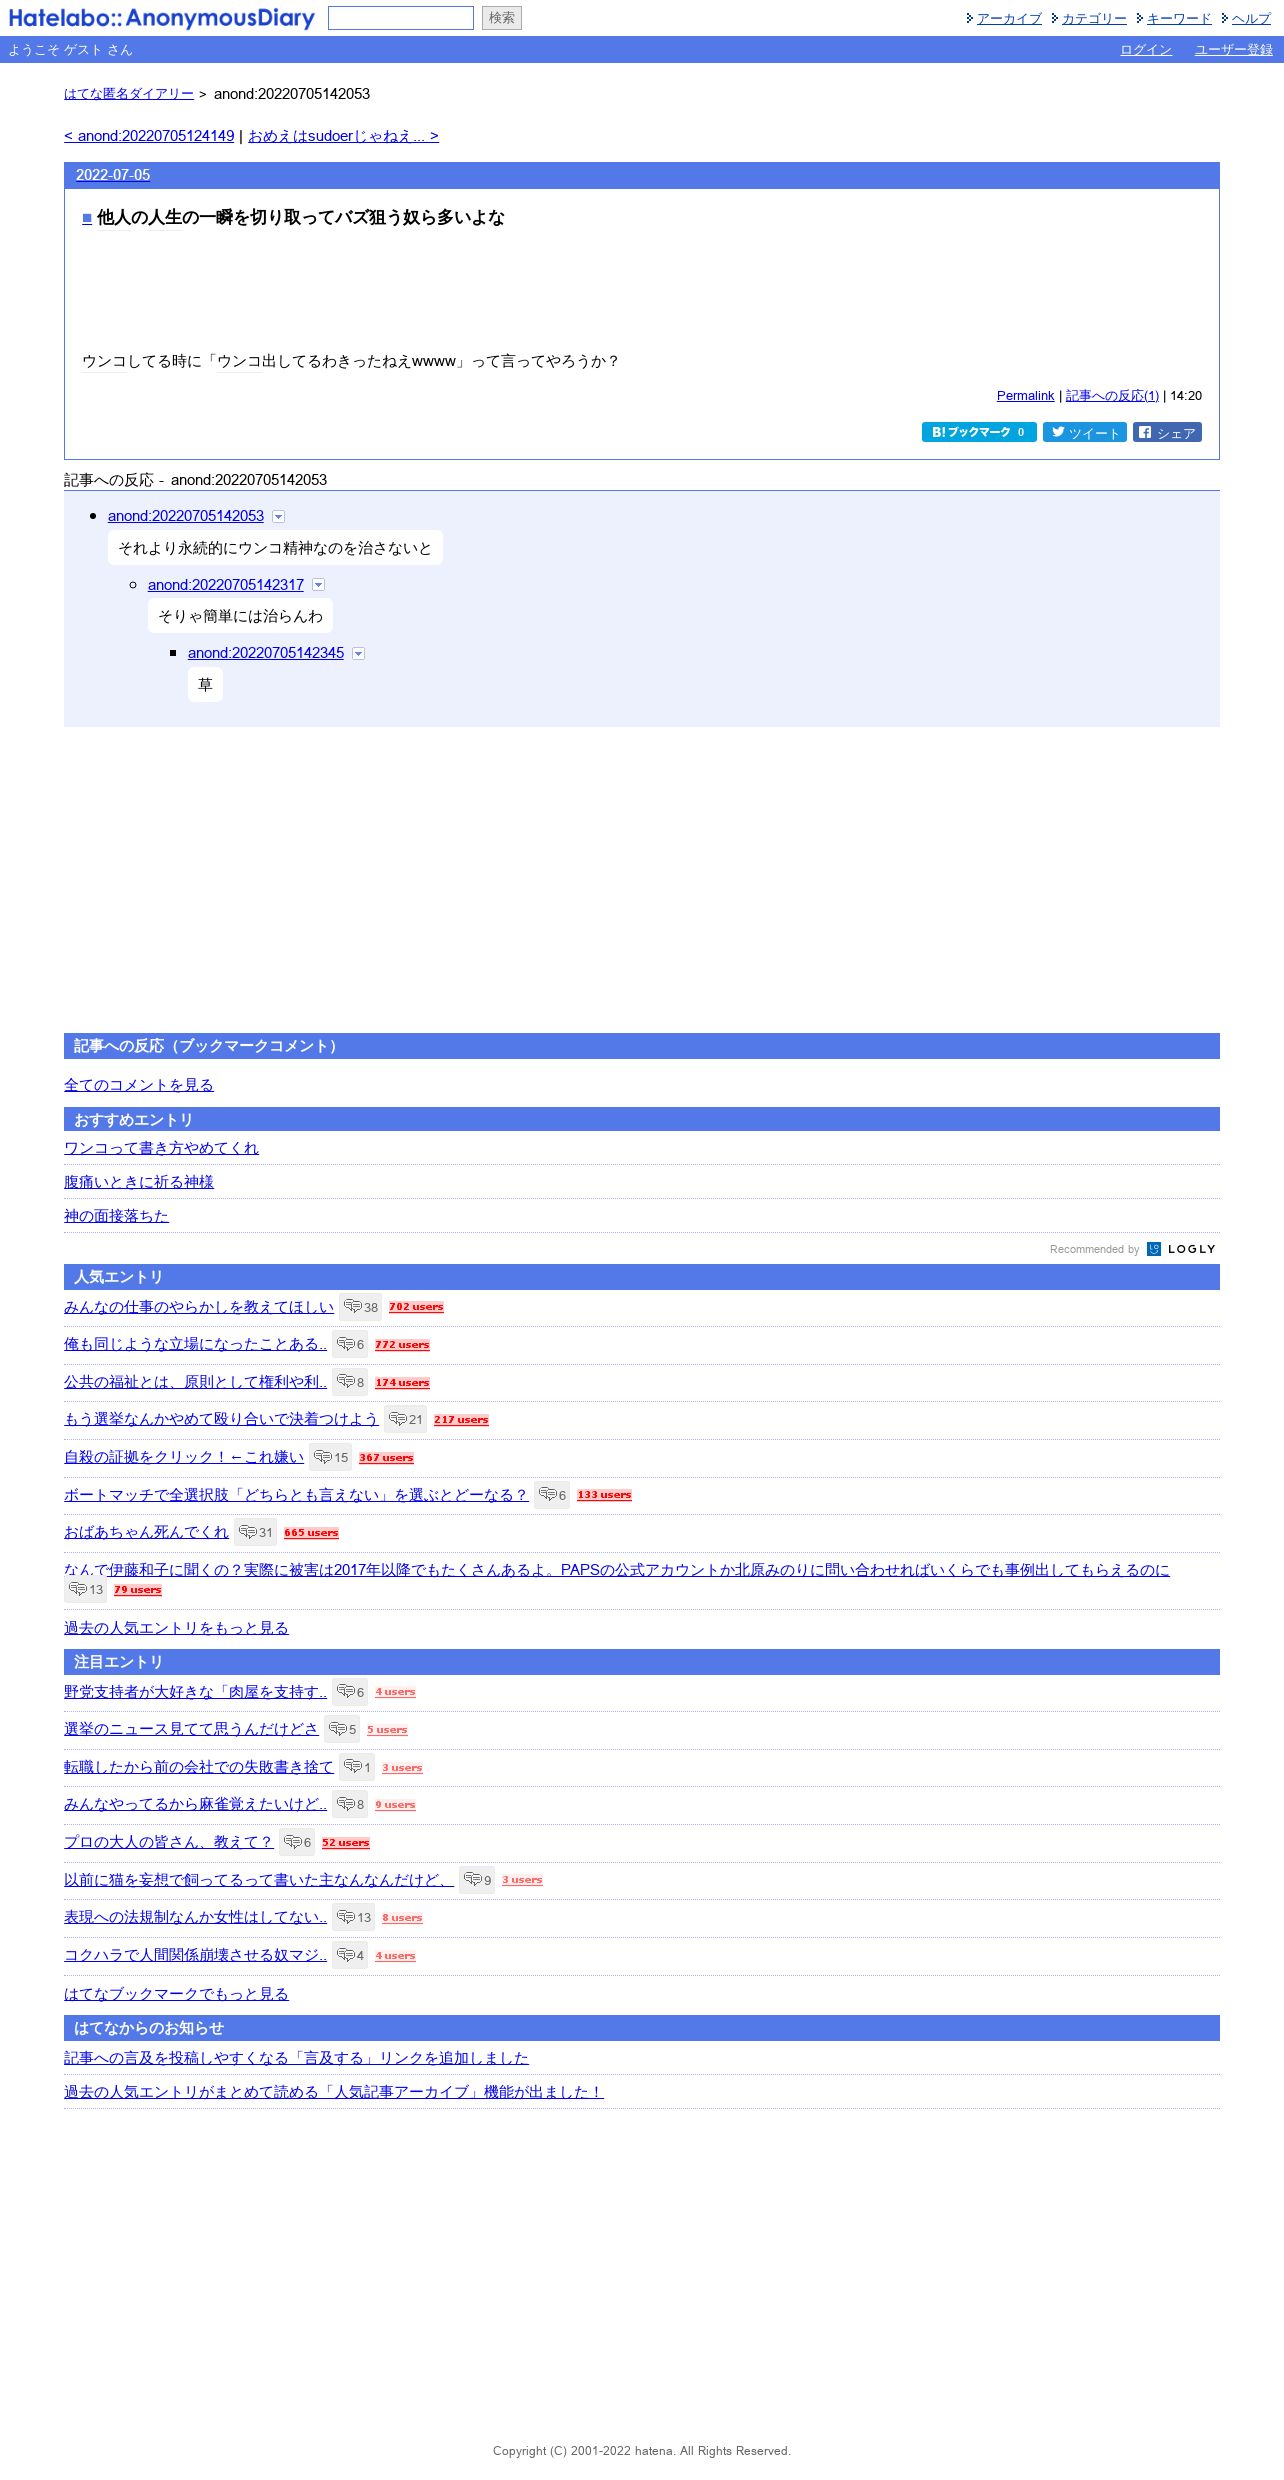Click the B!ブックマーク button

coord(979,432)
